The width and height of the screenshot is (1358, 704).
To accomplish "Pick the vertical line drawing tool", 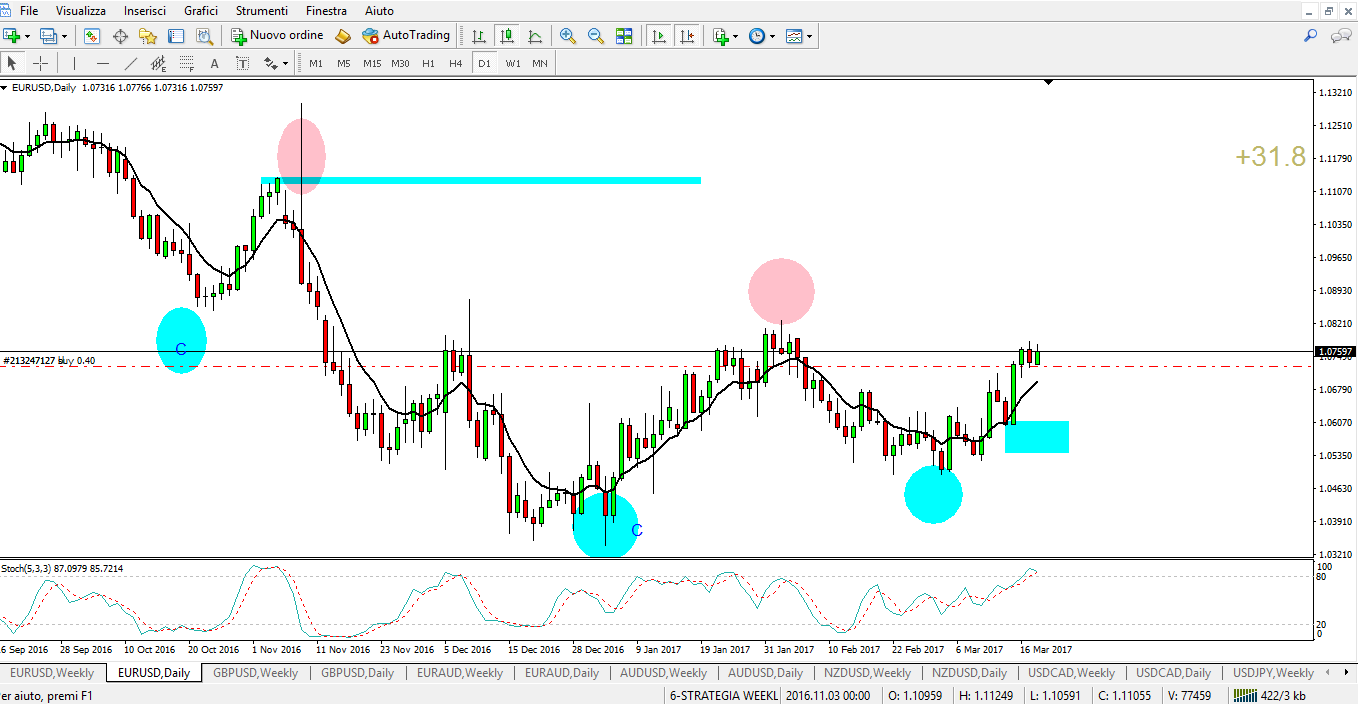I will coord(74,63).
